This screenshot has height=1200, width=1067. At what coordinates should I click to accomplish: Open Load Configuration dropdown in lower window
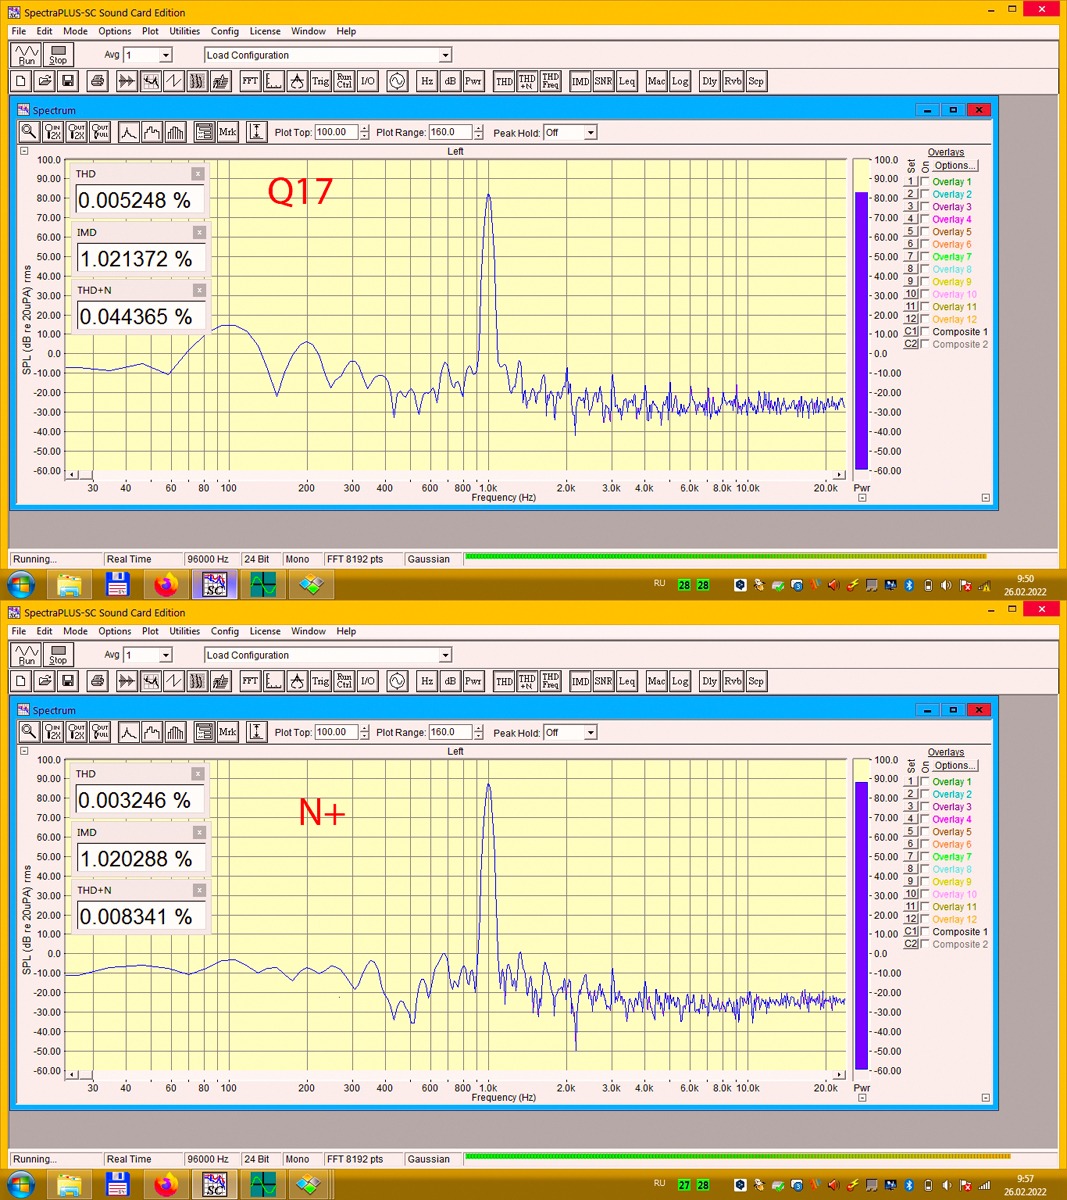point(445,655)
